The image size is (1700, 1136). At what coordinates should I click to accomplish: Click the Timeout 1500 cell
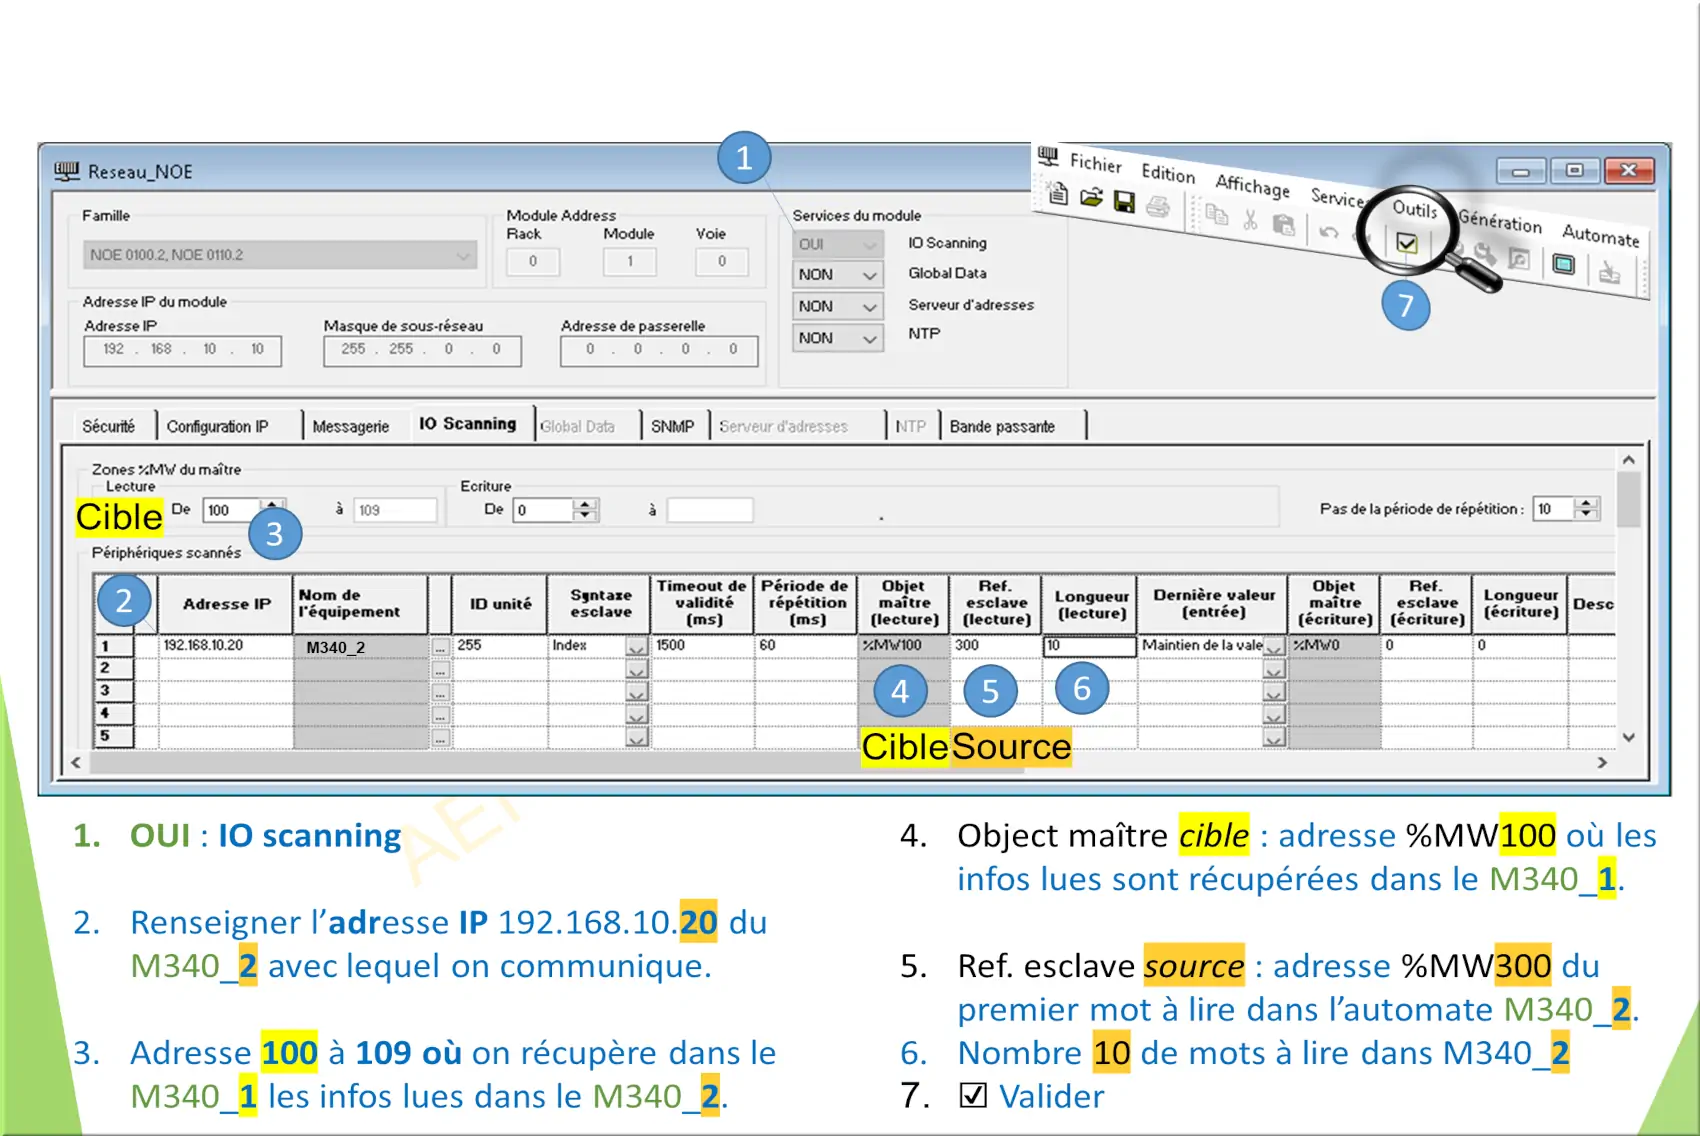coord(702,646)
